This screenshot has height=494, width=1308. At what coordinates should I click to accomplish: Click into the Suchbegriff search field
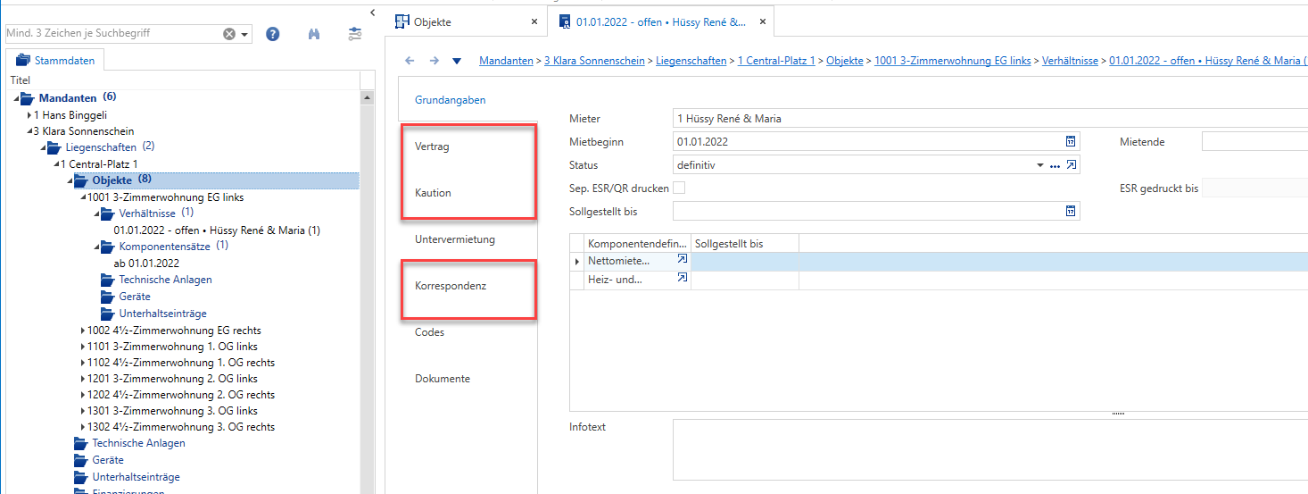pyautogui.click(x=113, y=34)
